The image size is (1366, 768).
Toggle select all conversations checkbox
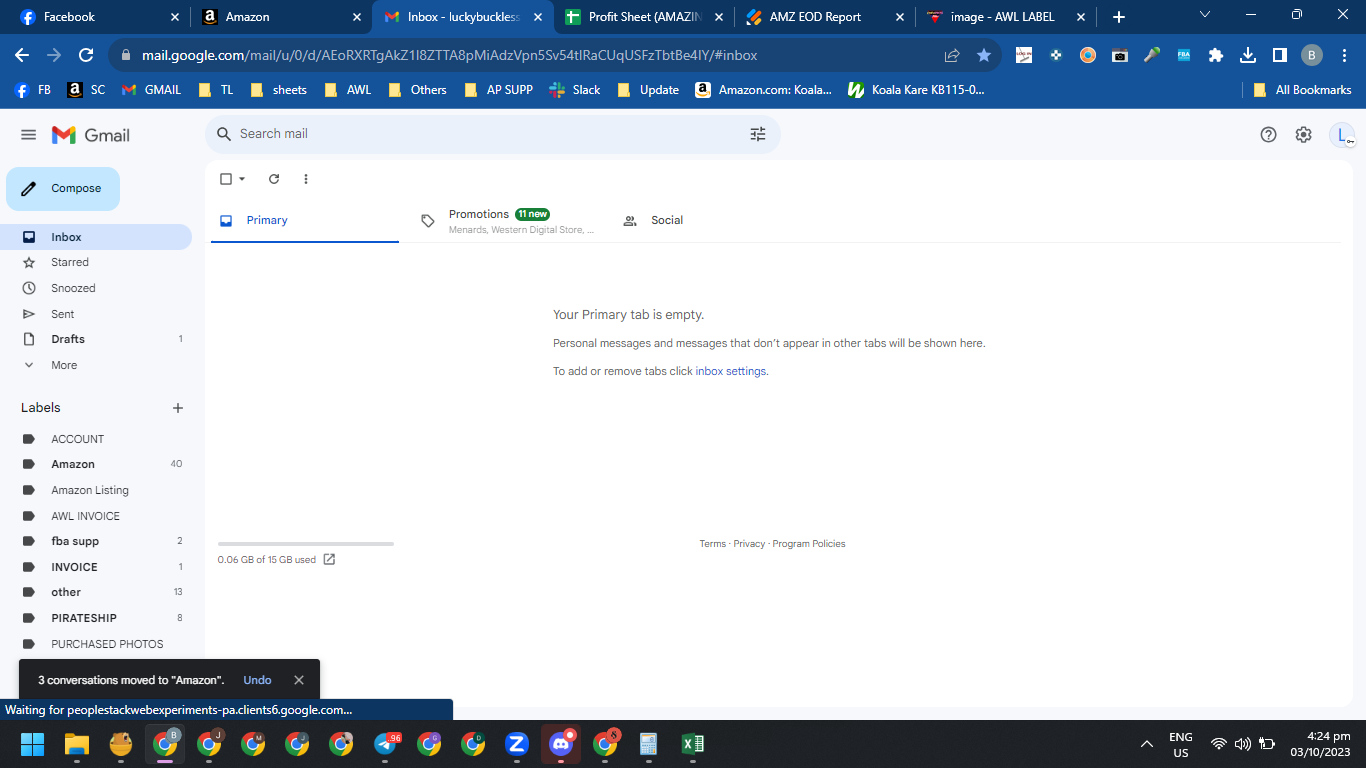tap(226, 179)
